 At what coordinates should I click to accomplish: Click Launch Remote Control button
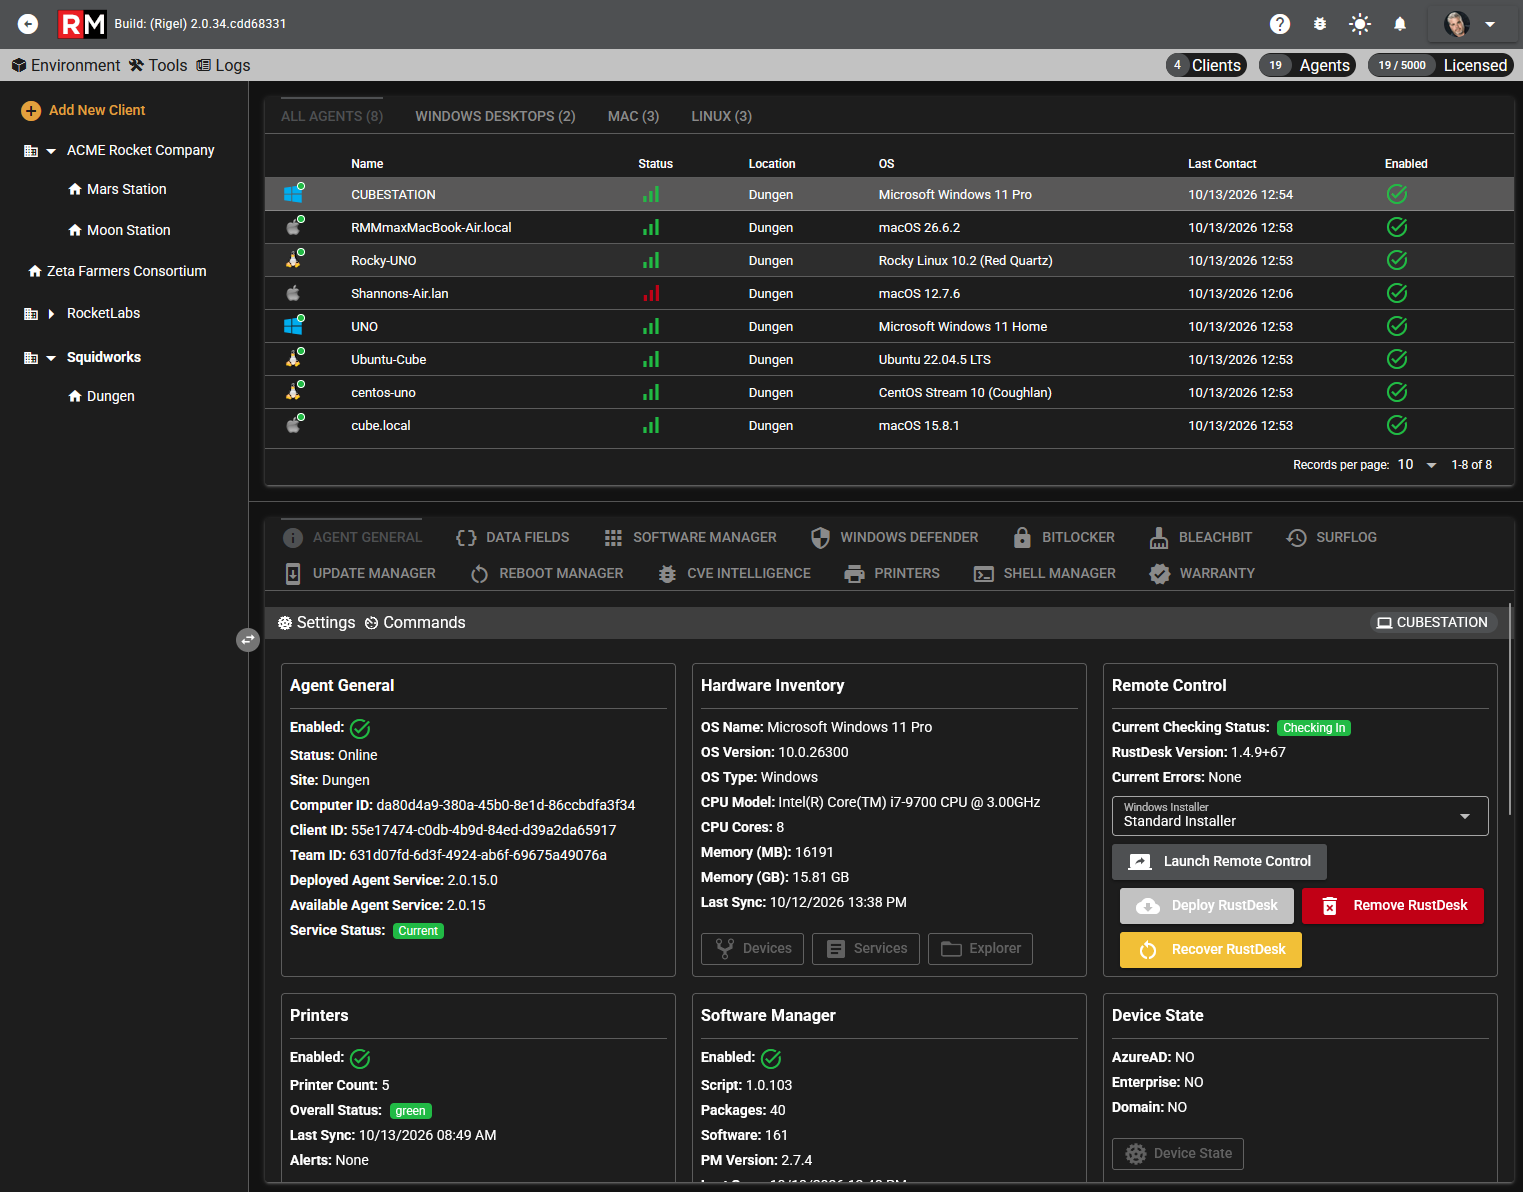click(1219, 861)
